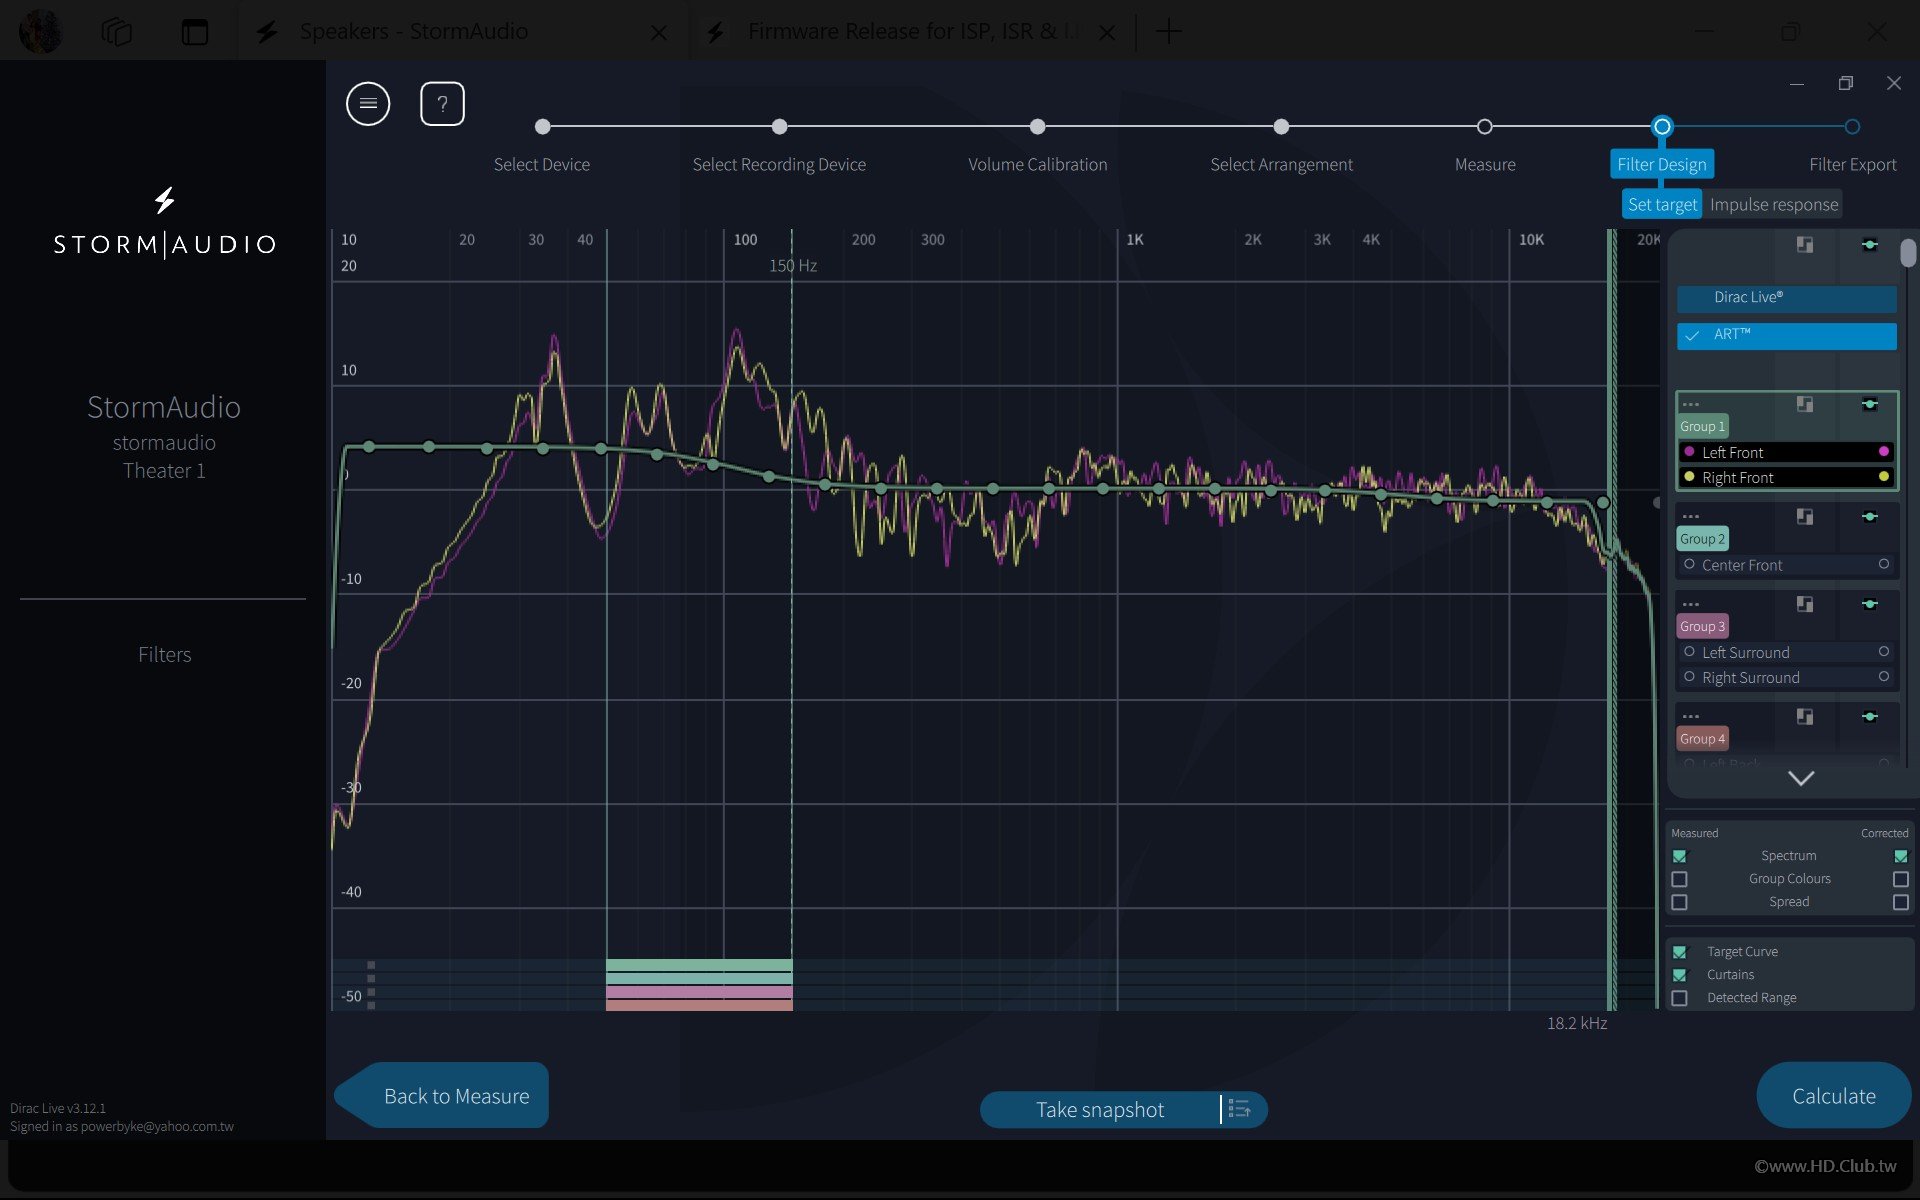Viewport: 1920px width, 1200px height.
Task: Select Center Front speaker row
Action: [x=1786, y=565]
